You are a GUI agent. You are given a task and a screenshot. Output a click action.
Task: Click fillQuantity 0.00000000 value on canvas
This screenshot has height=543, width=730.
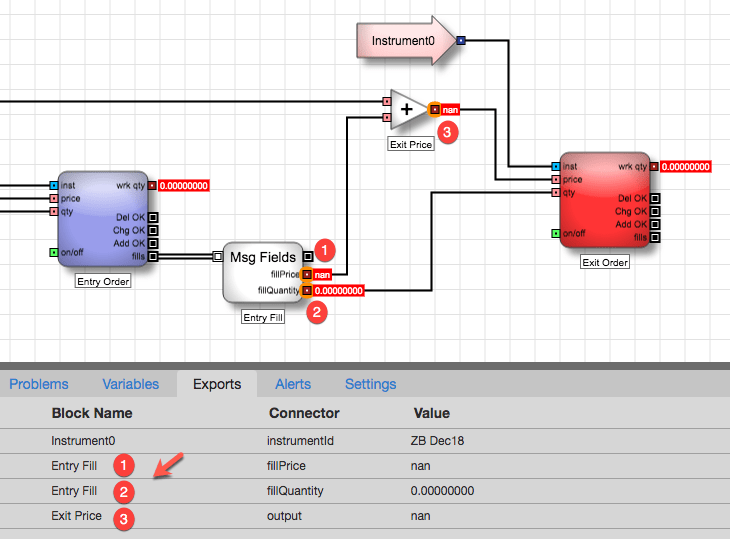click(339, 291)
